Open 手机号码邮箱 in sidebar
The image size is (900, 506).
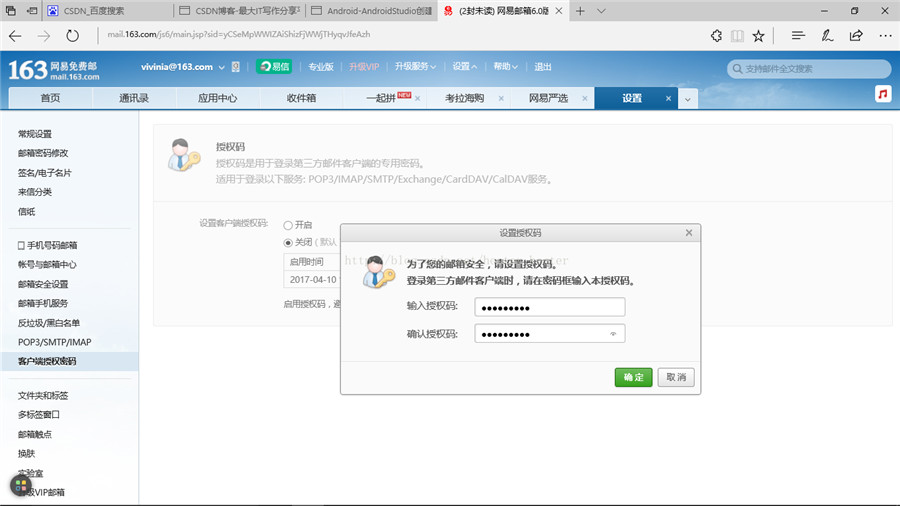[48, 246]
